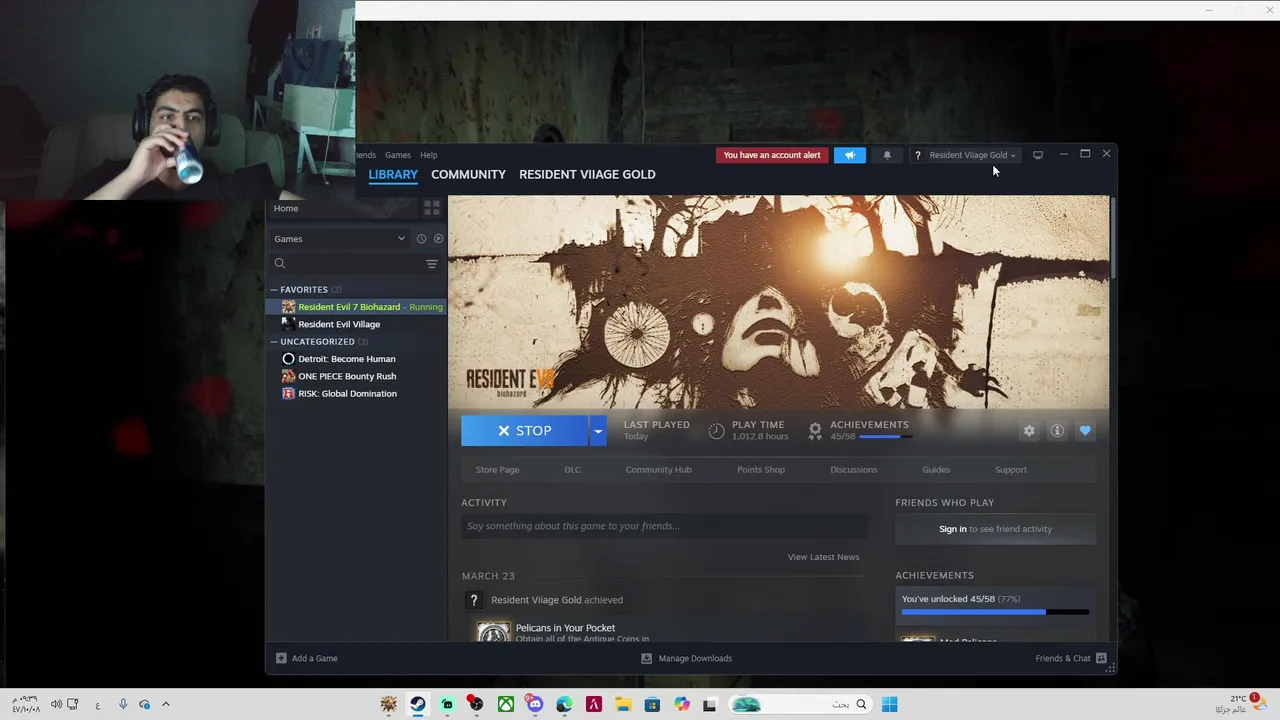1280x720 pixels.
Task: Open Microsoft Edge in the taskbar
Action: point(564,705)
